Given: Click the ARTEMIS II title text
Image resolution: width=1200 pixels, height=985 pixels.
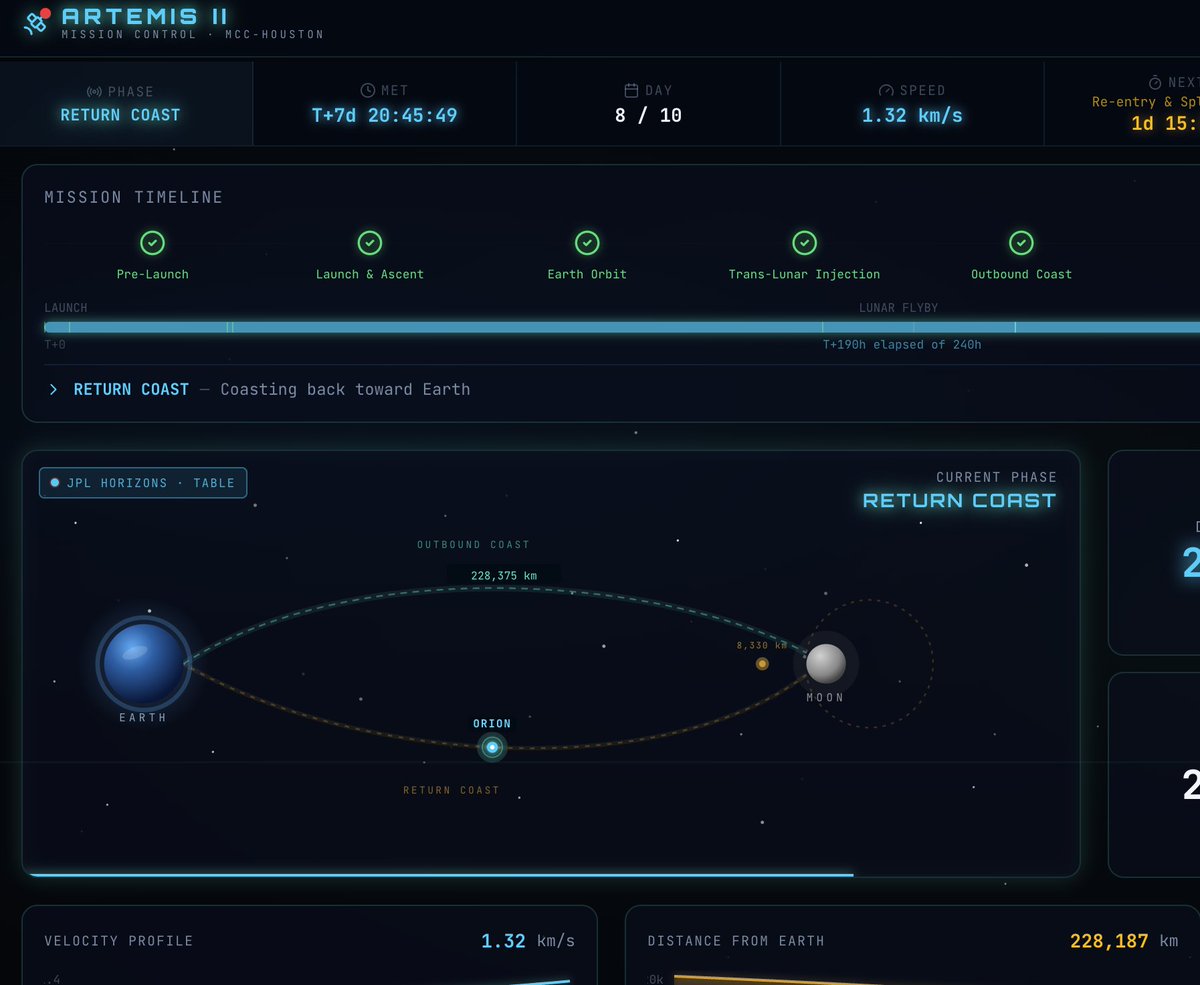Looking at the screenshot, I should (145, 16).
